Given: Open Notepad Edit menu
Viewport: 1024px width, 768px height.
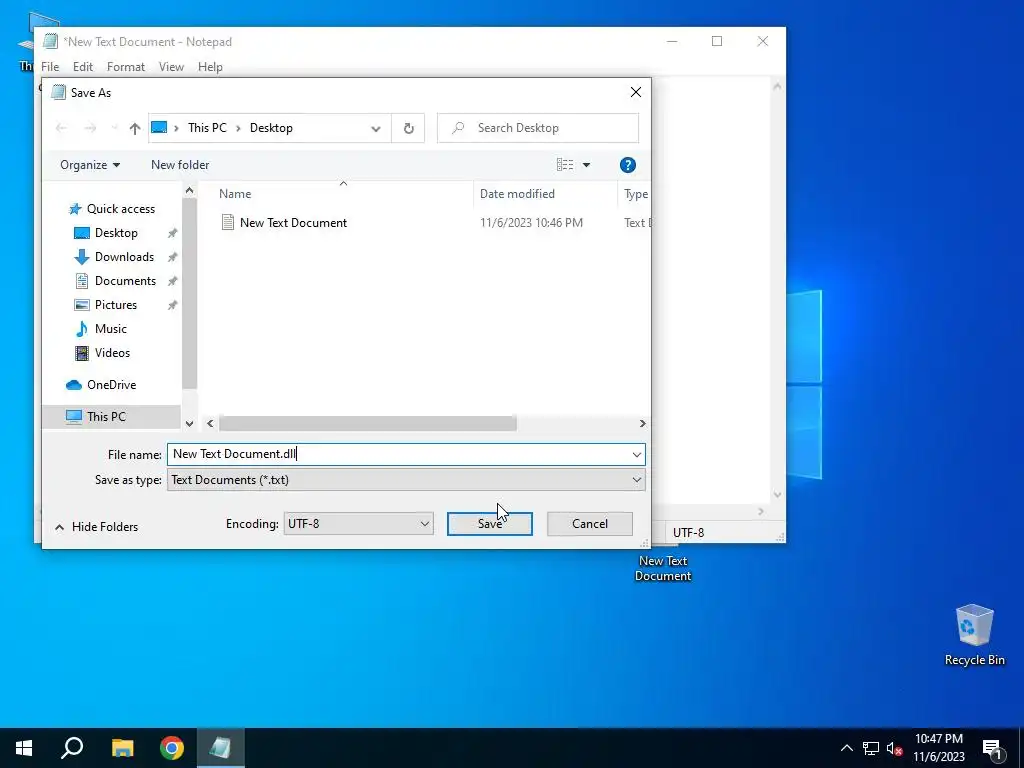Looking at the screenshot, I should click(x=83, y=67).
